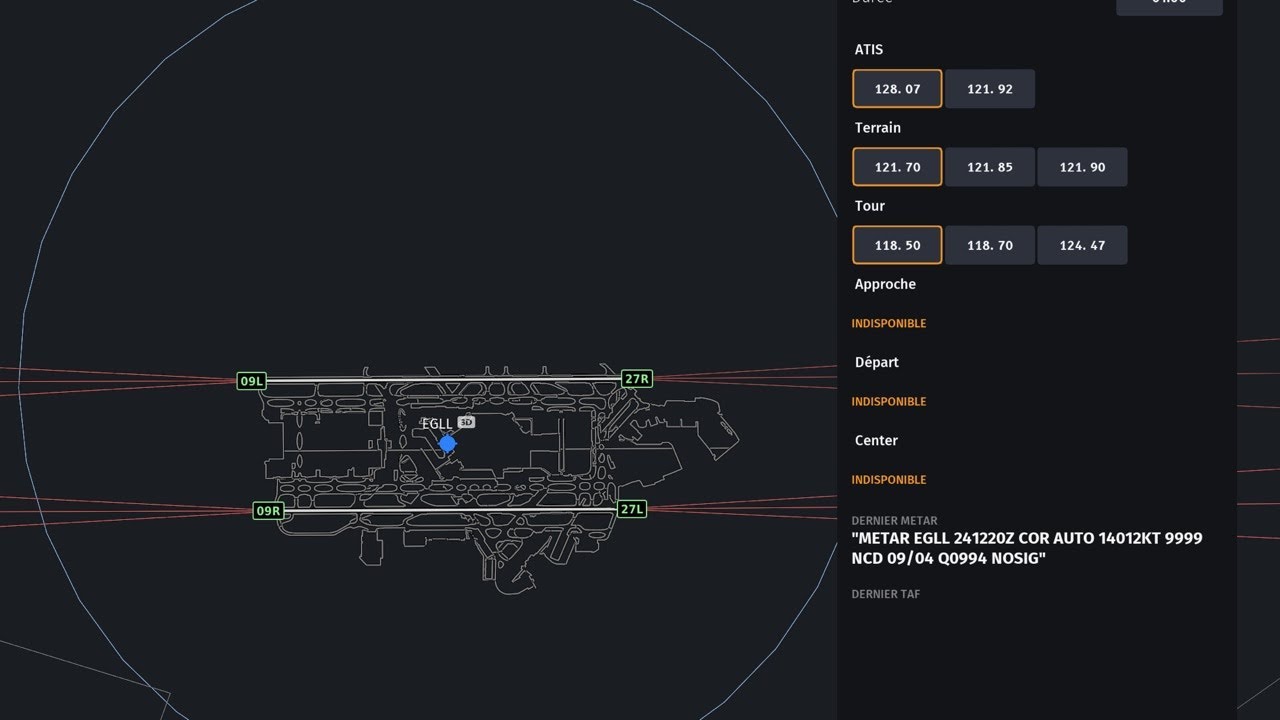
Task: Click the Départ section label
Action: pyautogui.click(x=876, y=362)
